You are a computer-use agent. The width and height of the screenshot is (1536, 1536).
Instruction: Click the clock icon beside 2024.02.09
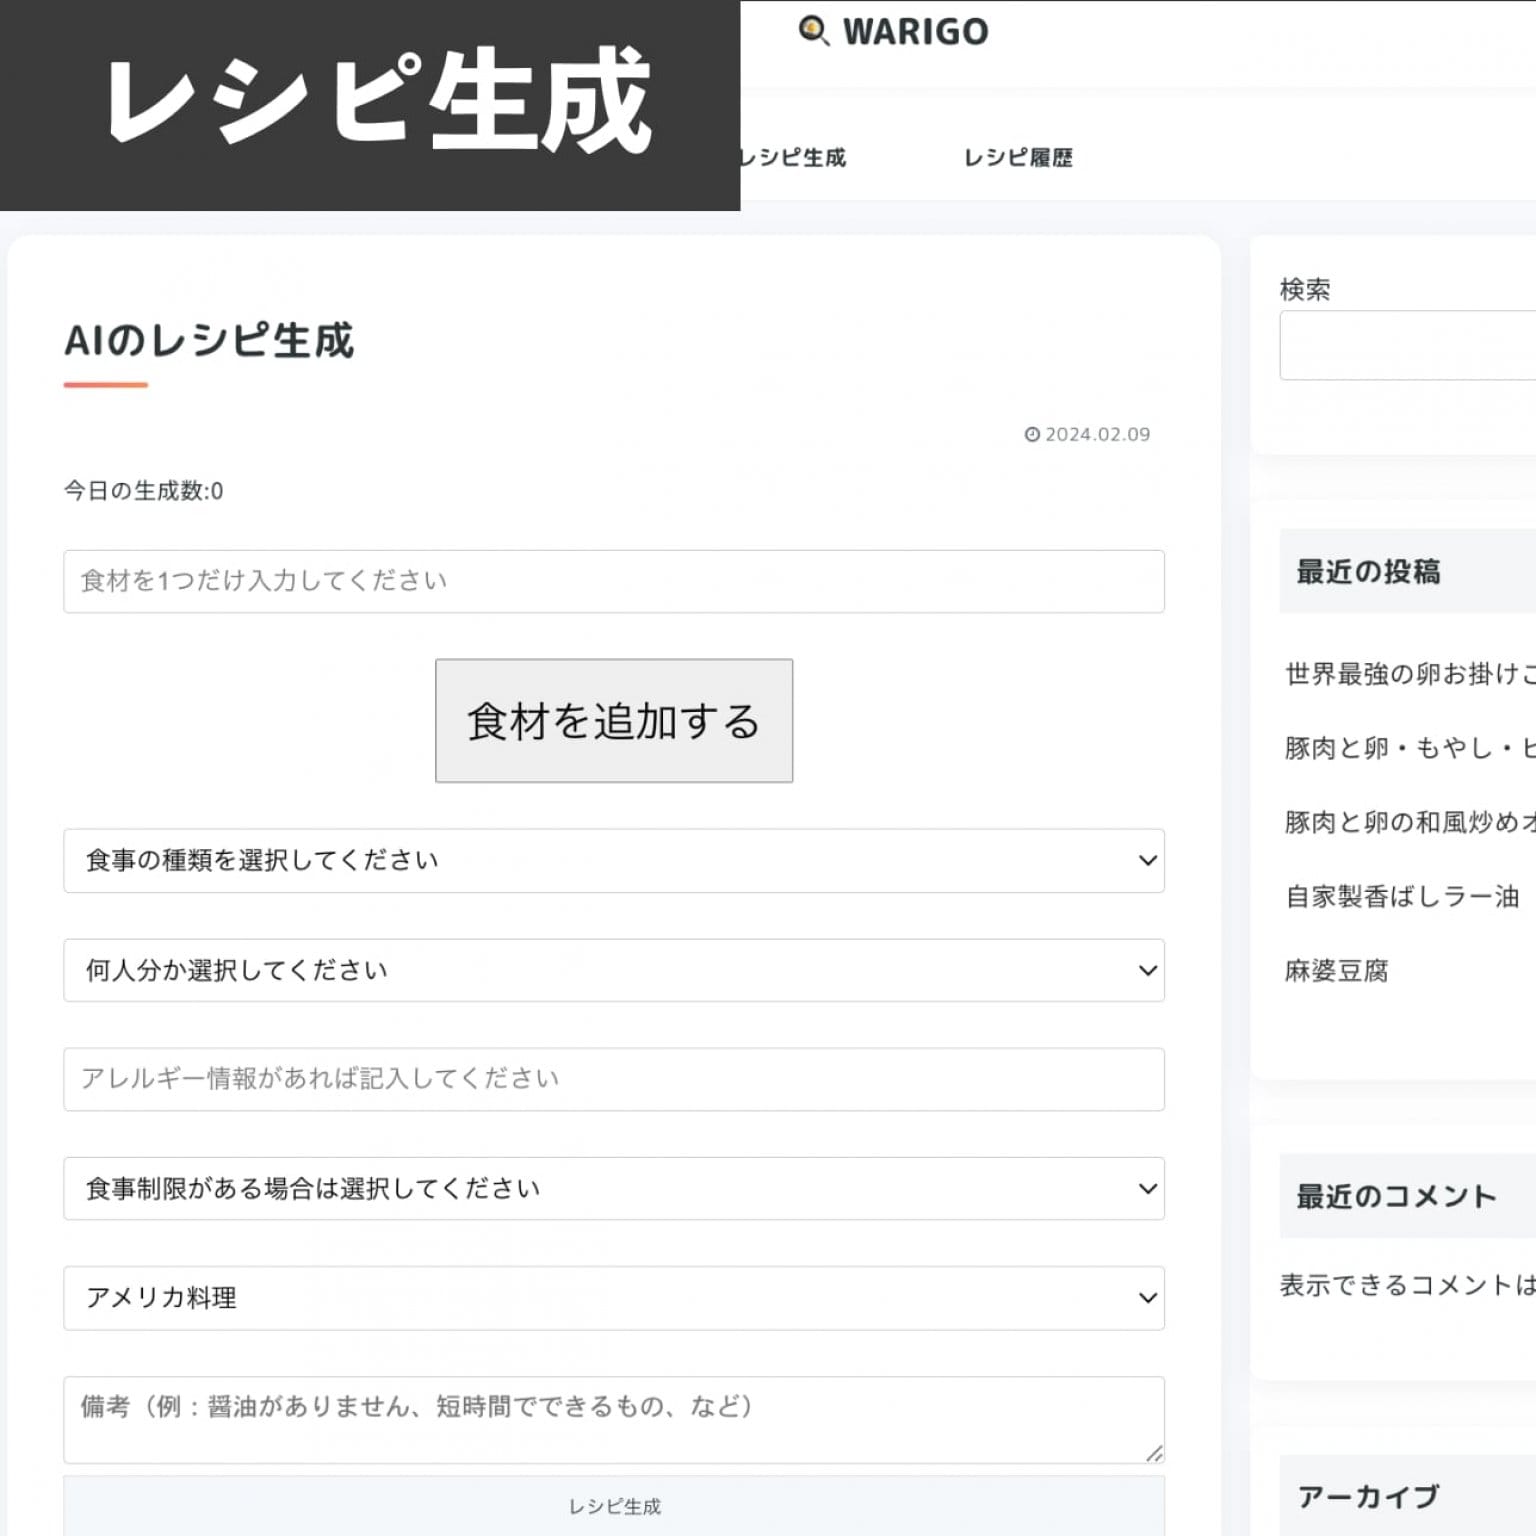point(1032,434)
